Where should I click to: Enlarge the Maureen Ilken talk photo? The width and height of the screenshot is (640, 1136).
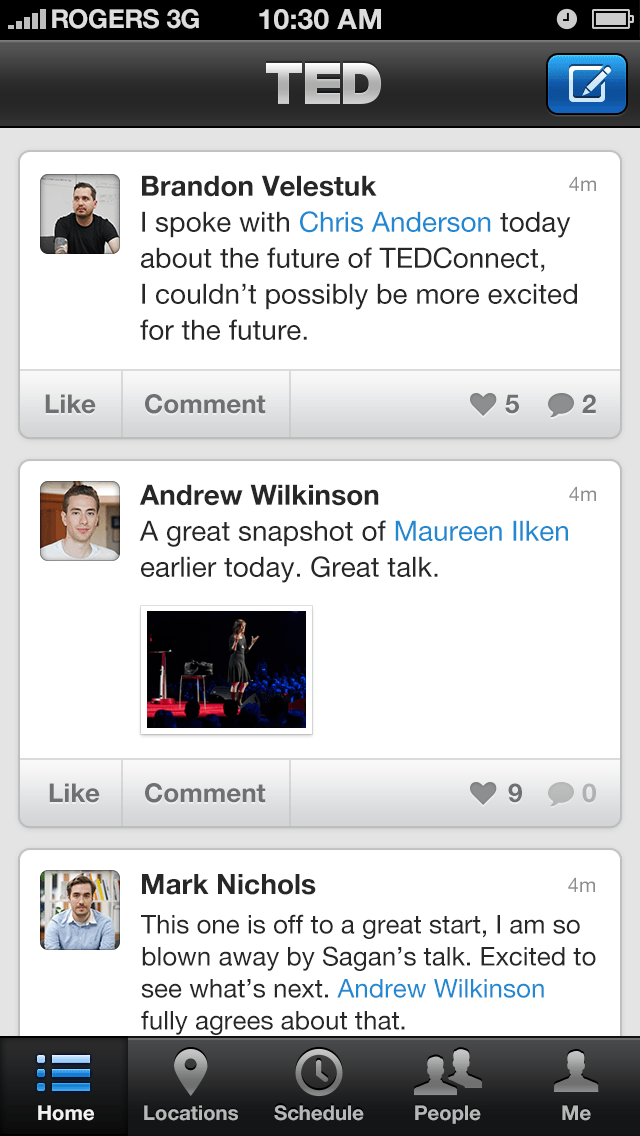227,670
